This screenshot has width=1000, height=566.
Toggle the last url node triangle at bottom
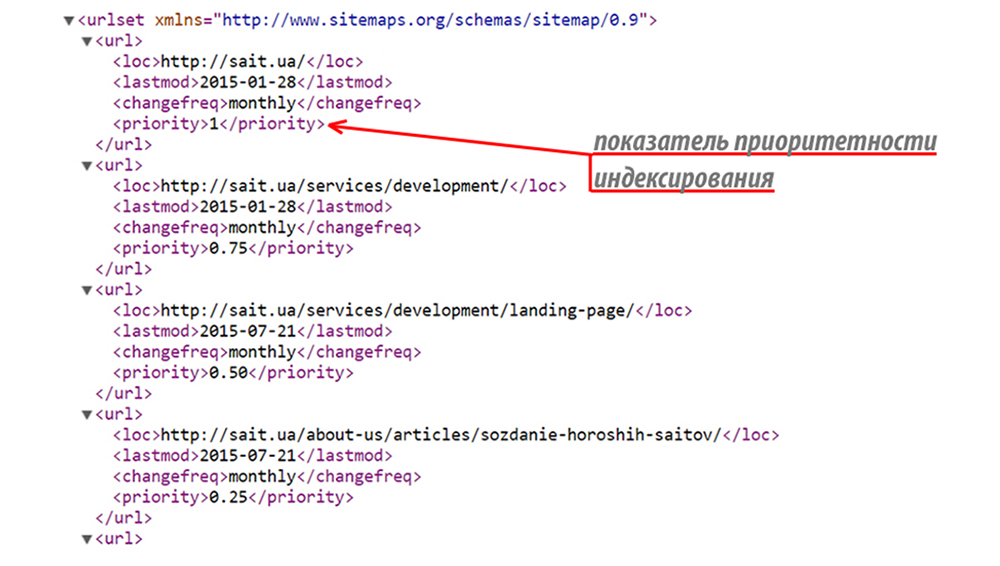tap(86, 539)
